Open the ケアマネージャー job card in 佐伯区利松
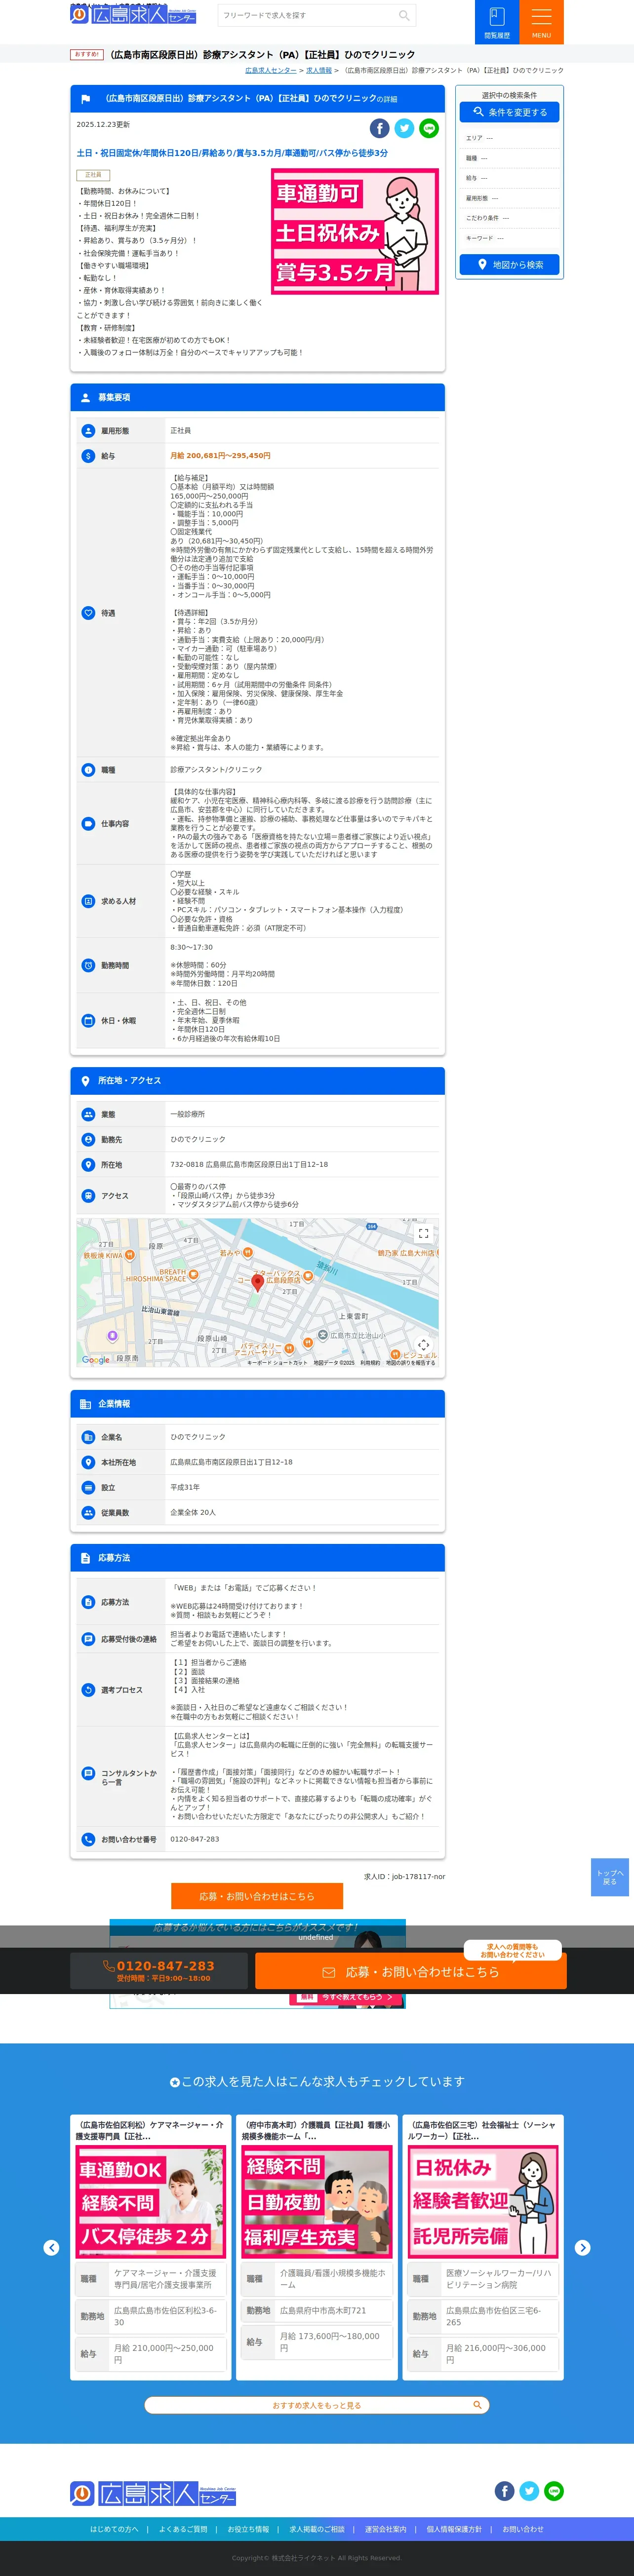The width and height of the screenshot is (634, 2576). point(151,2246)
